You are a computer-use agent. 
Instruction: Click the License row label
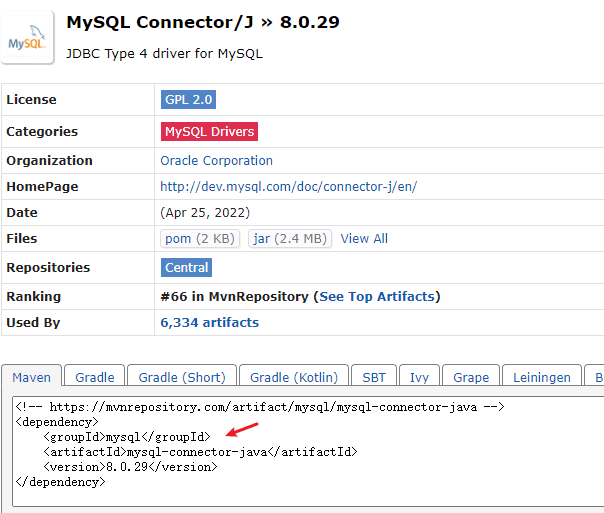click(x=31, y=100)
